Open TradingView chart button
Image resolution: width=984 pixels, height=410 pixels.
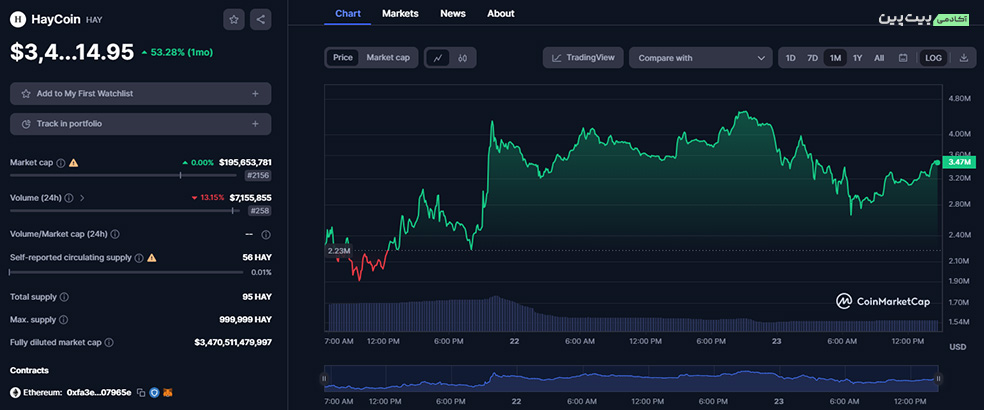click(583, 58)
